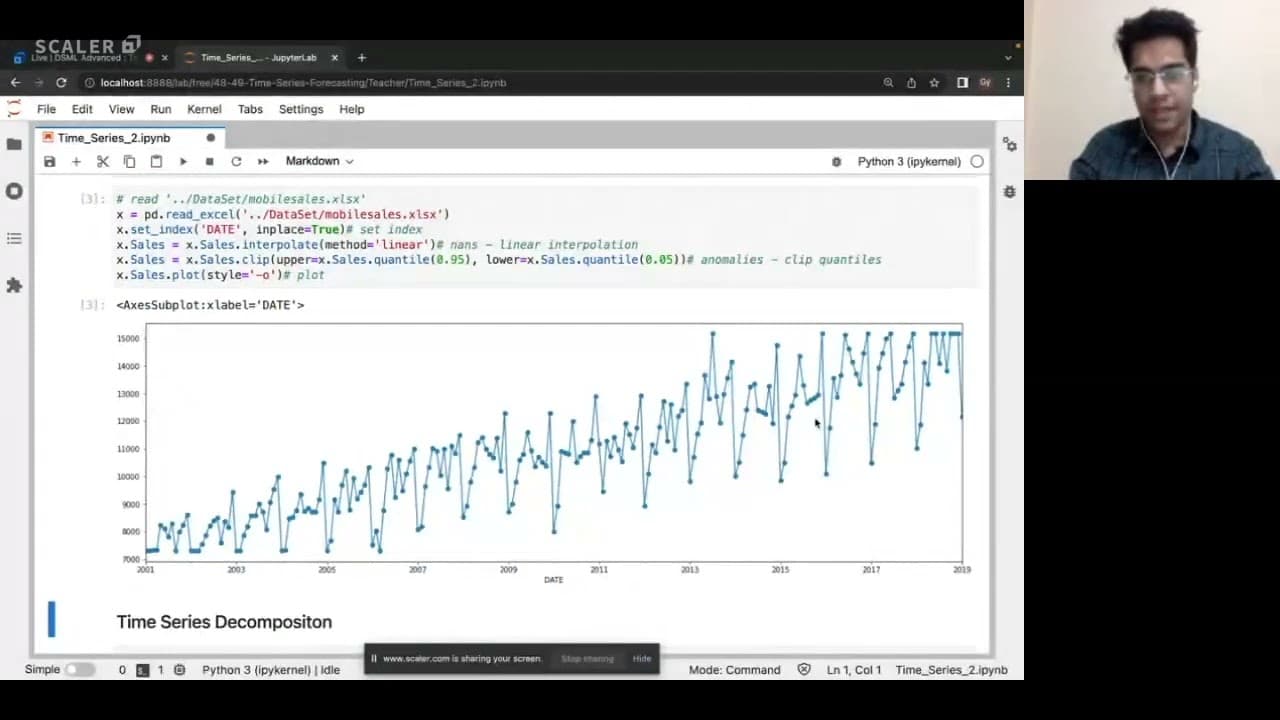
Task: Open the Edit menu
Action: [82, 109]
